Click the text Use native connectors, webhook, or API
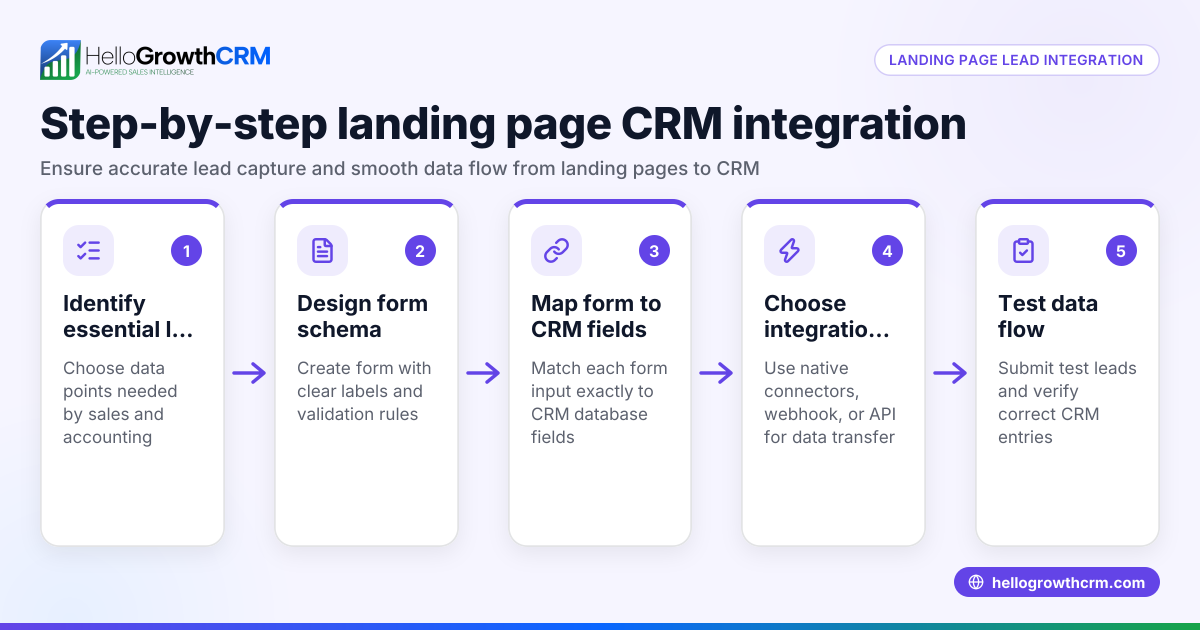The width and height of the screenshot is (1200, 630). click(x=829, y=402)
